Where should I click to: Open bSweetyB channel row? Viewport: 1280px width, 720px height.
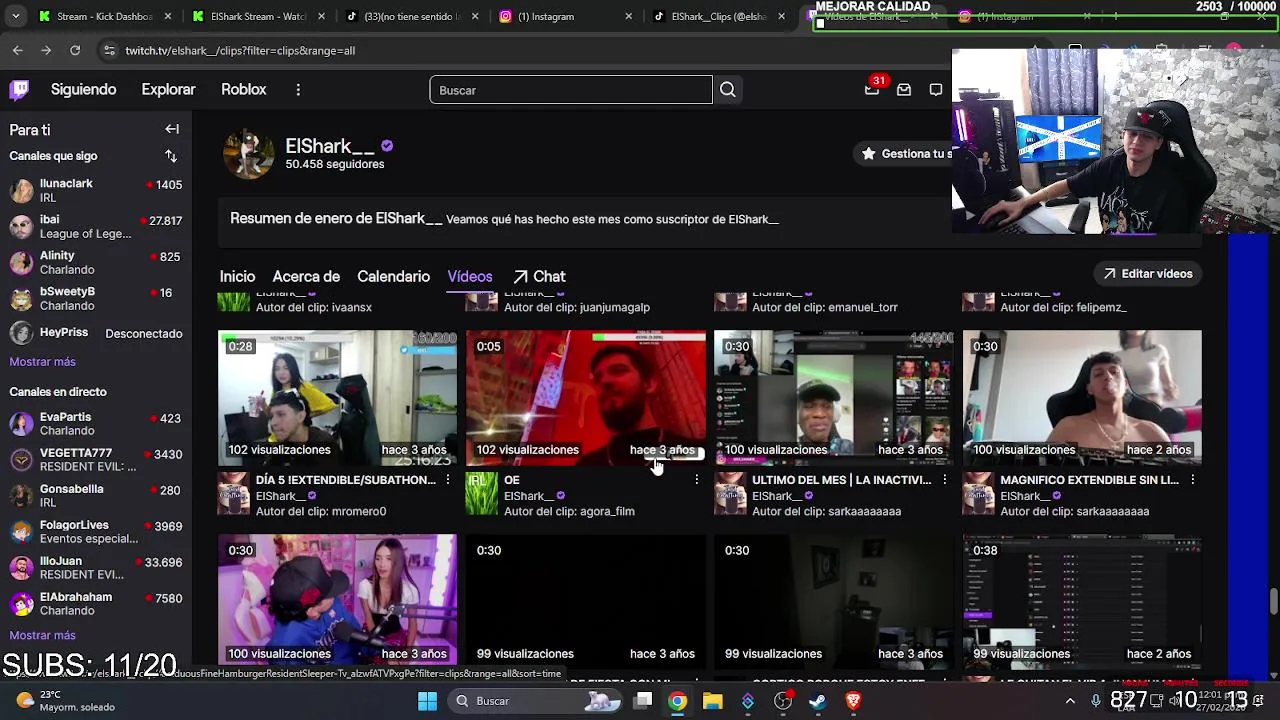click(x=96, y=298)
